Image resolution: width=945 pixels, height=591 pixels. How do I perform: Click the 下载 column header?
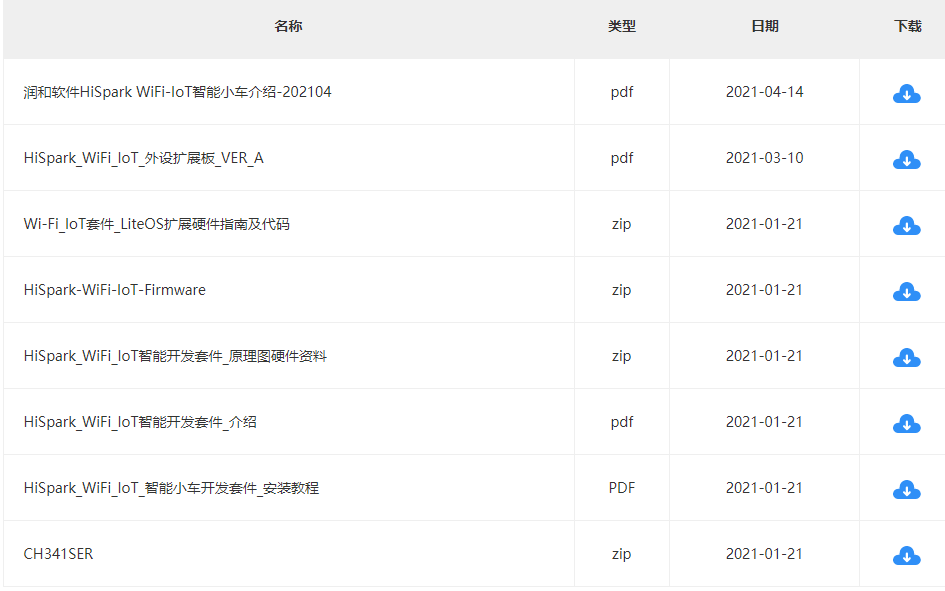pyautogui.click(x=907, y=26)
